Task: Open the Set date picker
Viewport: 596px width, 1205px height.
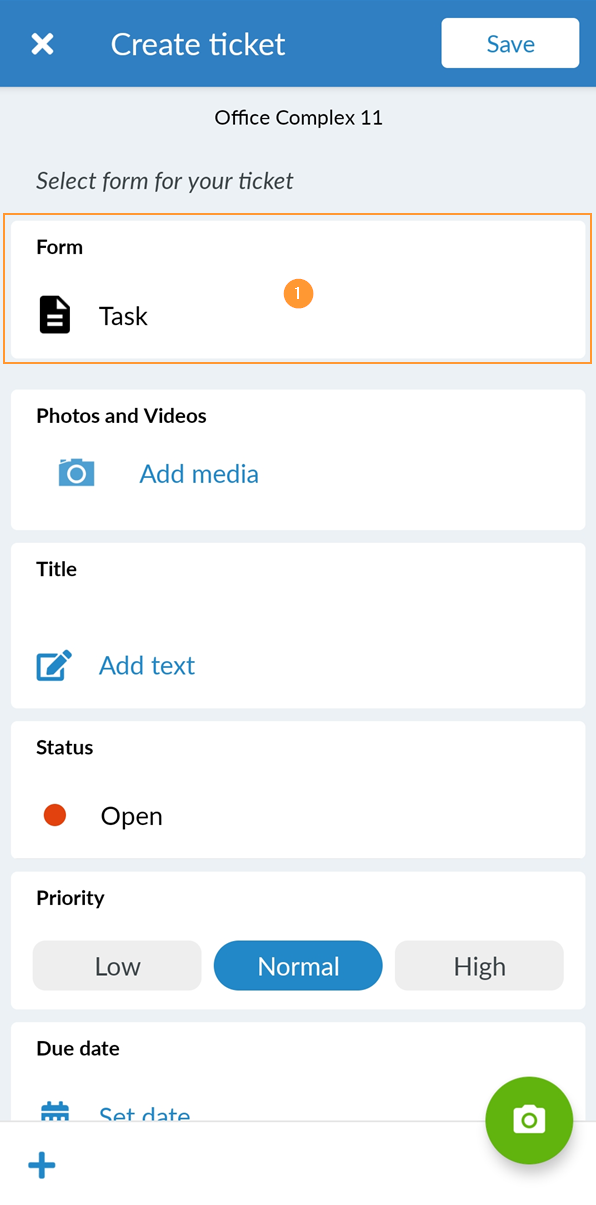Action: coord(144,1112)
